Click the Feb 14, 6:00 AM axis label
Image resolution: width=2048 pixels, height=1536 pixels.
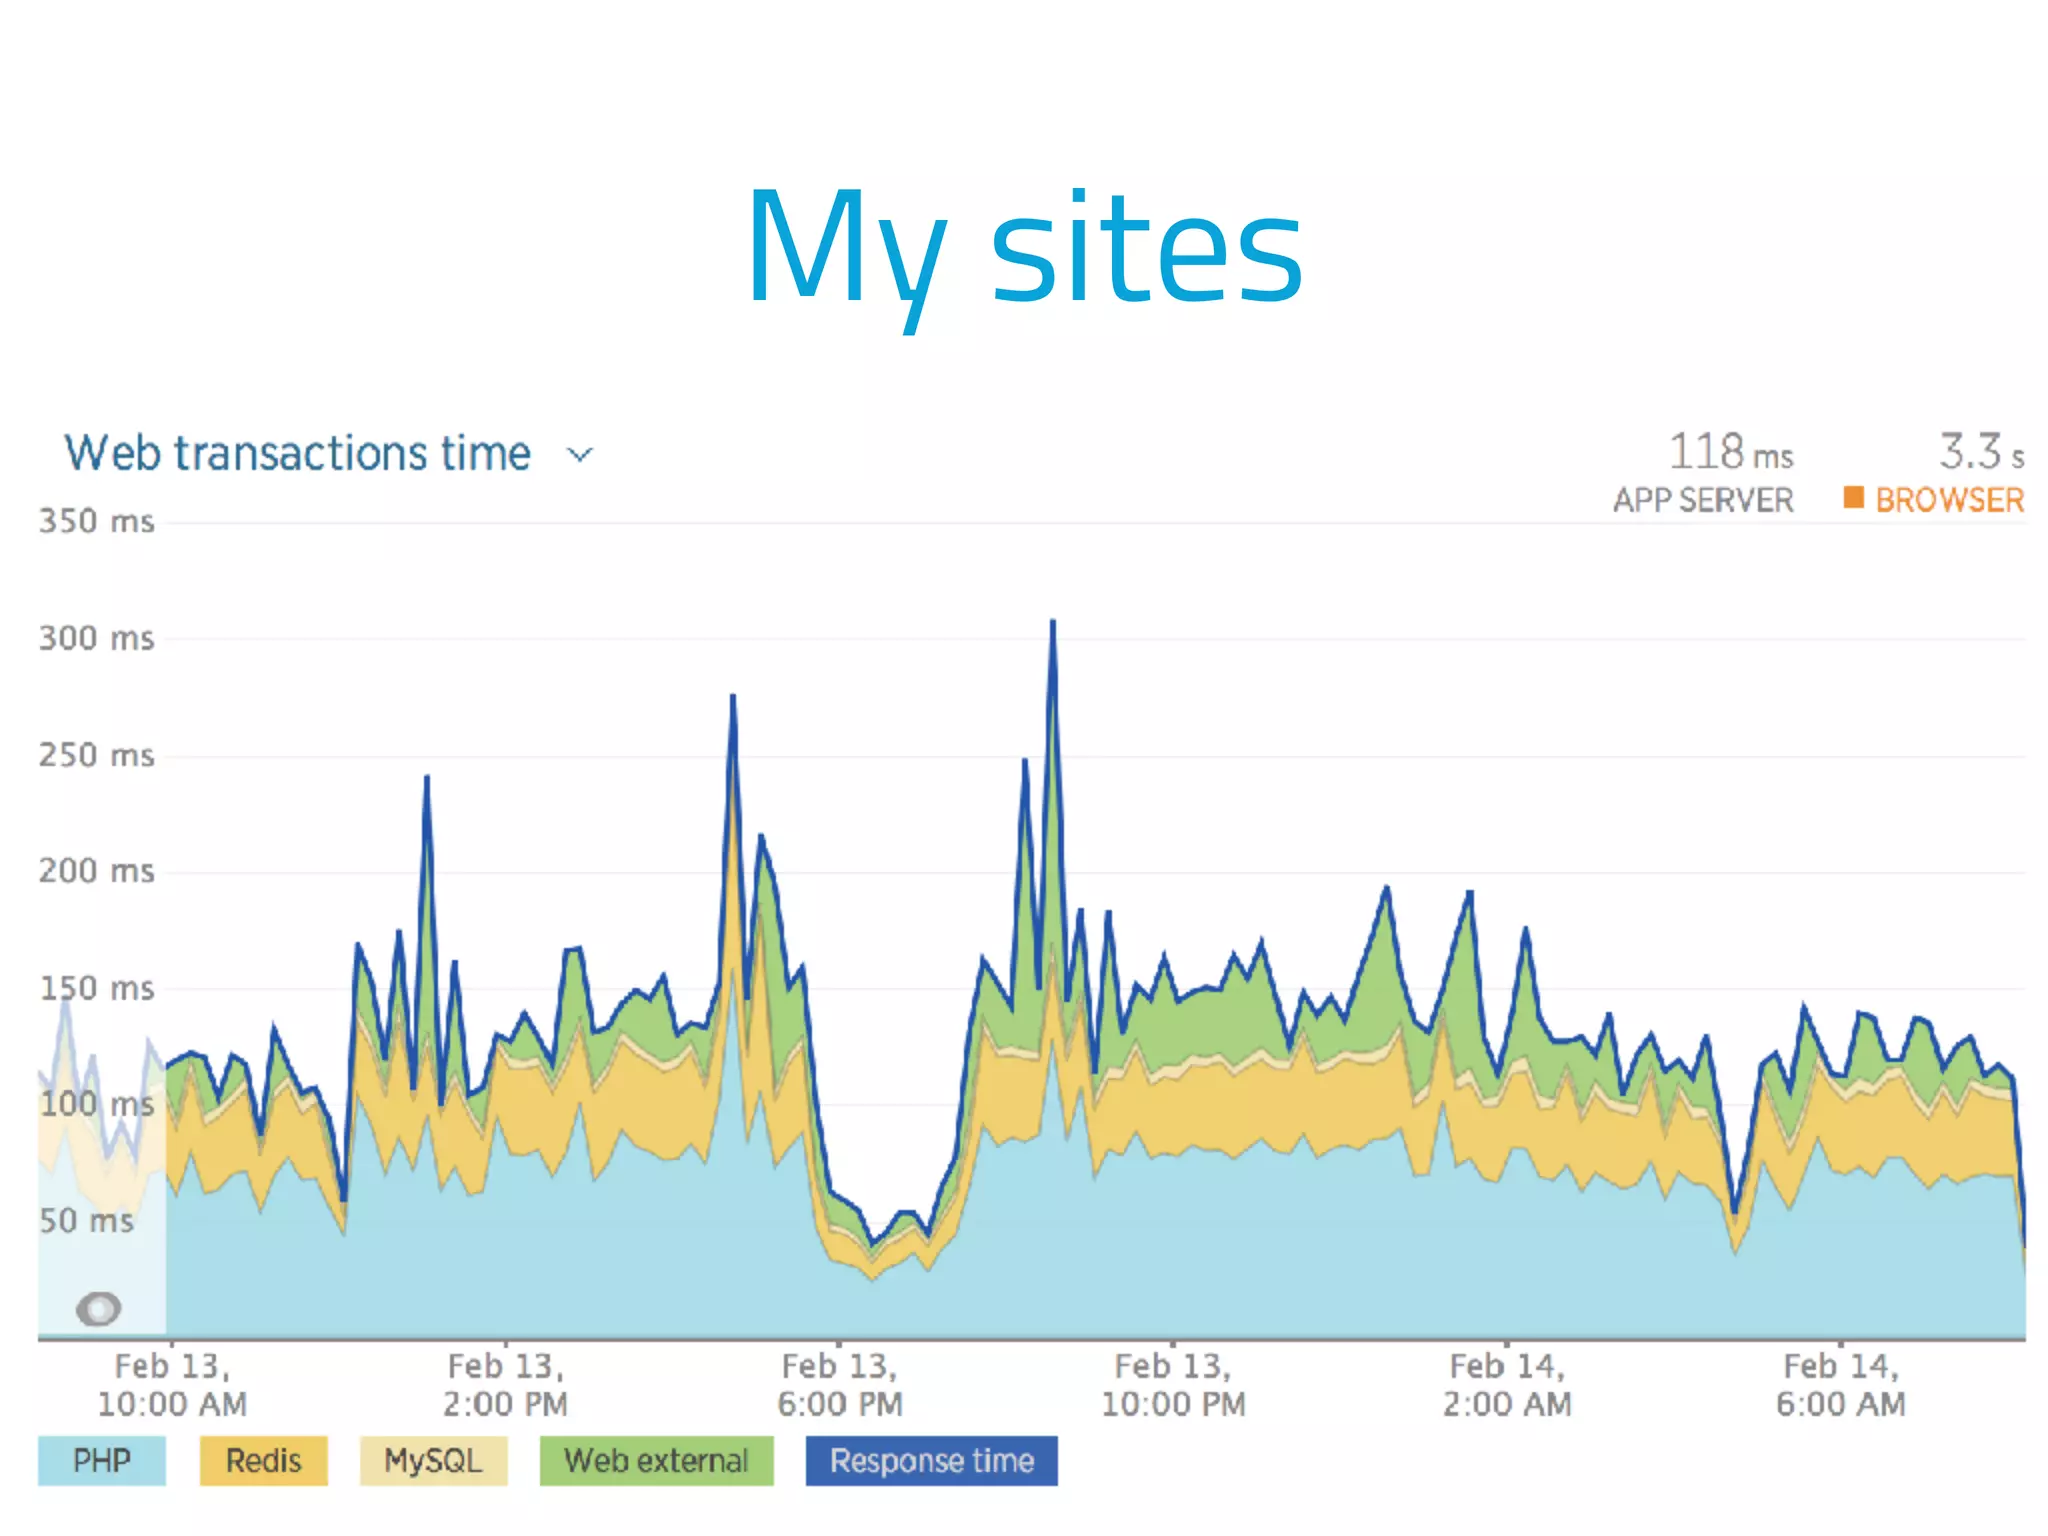(x=1840, y=1384)
